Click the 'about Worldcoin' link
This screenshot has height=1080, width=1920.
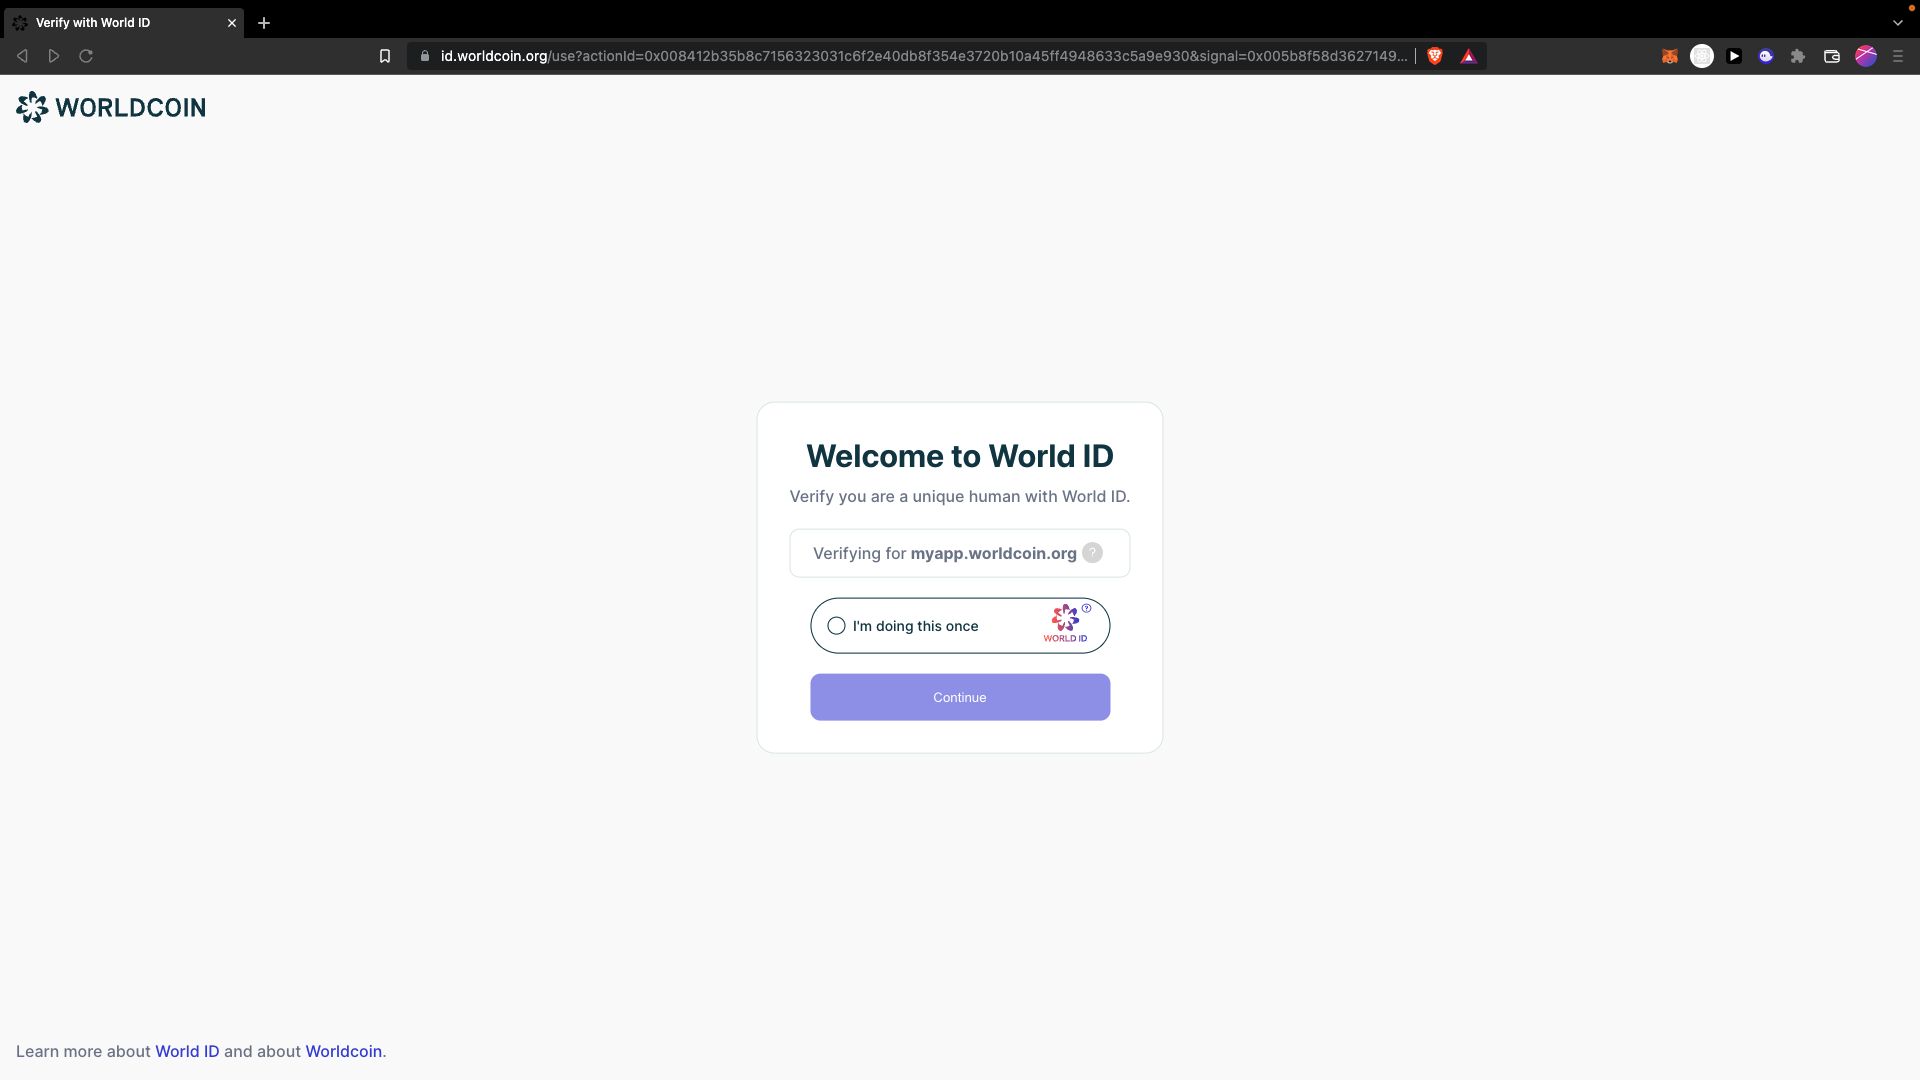(343, 1051)
